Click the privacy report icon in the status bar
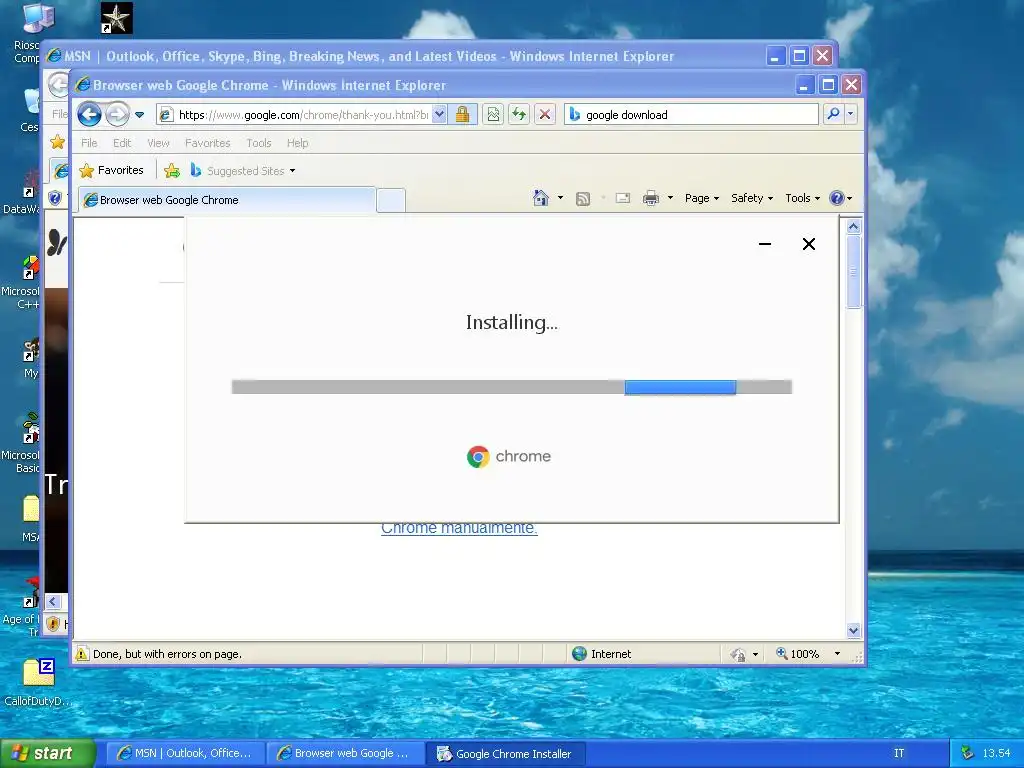This screenshot has height=768, width=1024. (738, 654)
